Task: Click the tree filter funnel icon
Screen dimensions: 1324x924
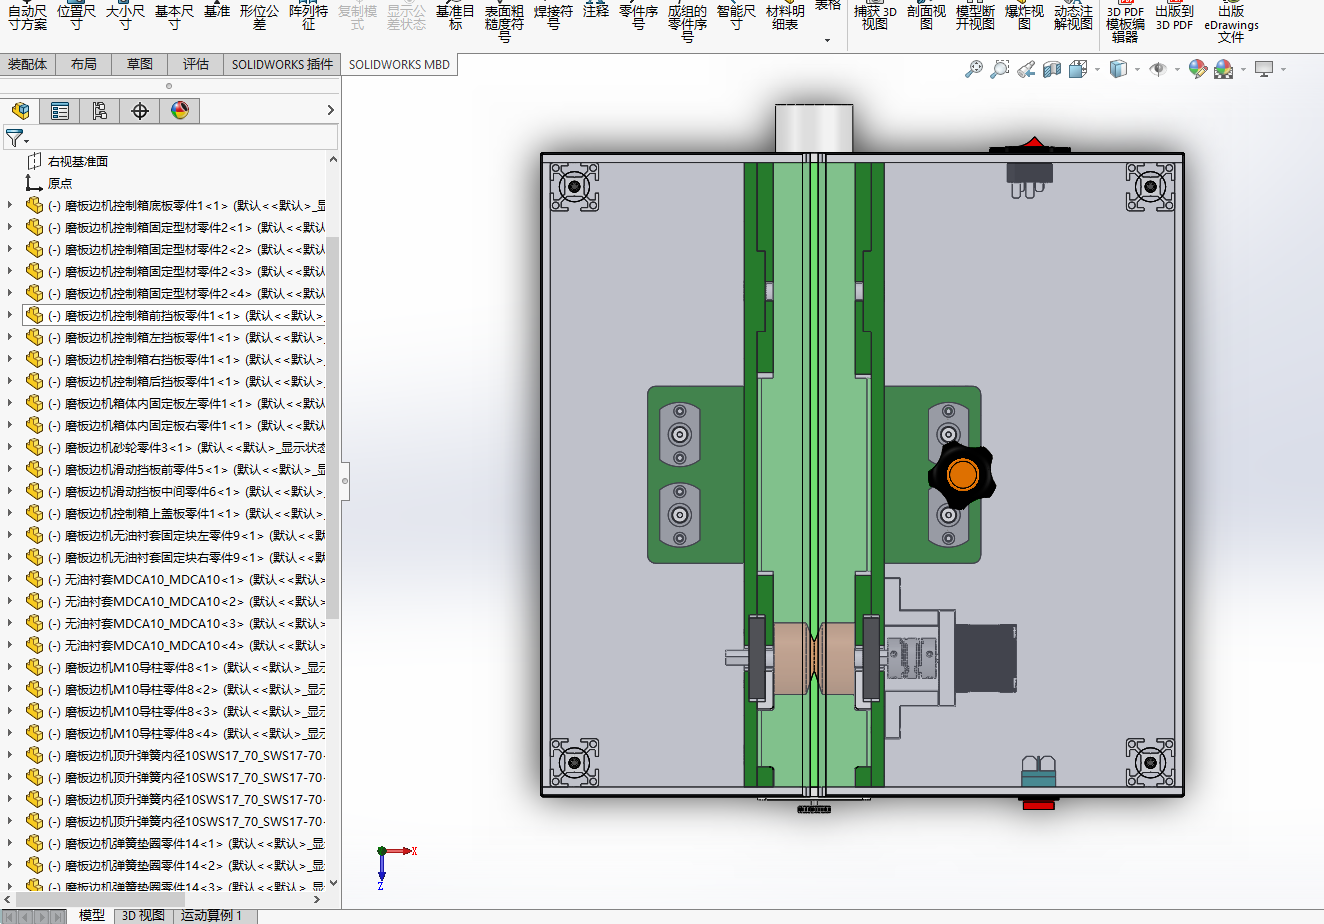Action: (x=14, y=138)
